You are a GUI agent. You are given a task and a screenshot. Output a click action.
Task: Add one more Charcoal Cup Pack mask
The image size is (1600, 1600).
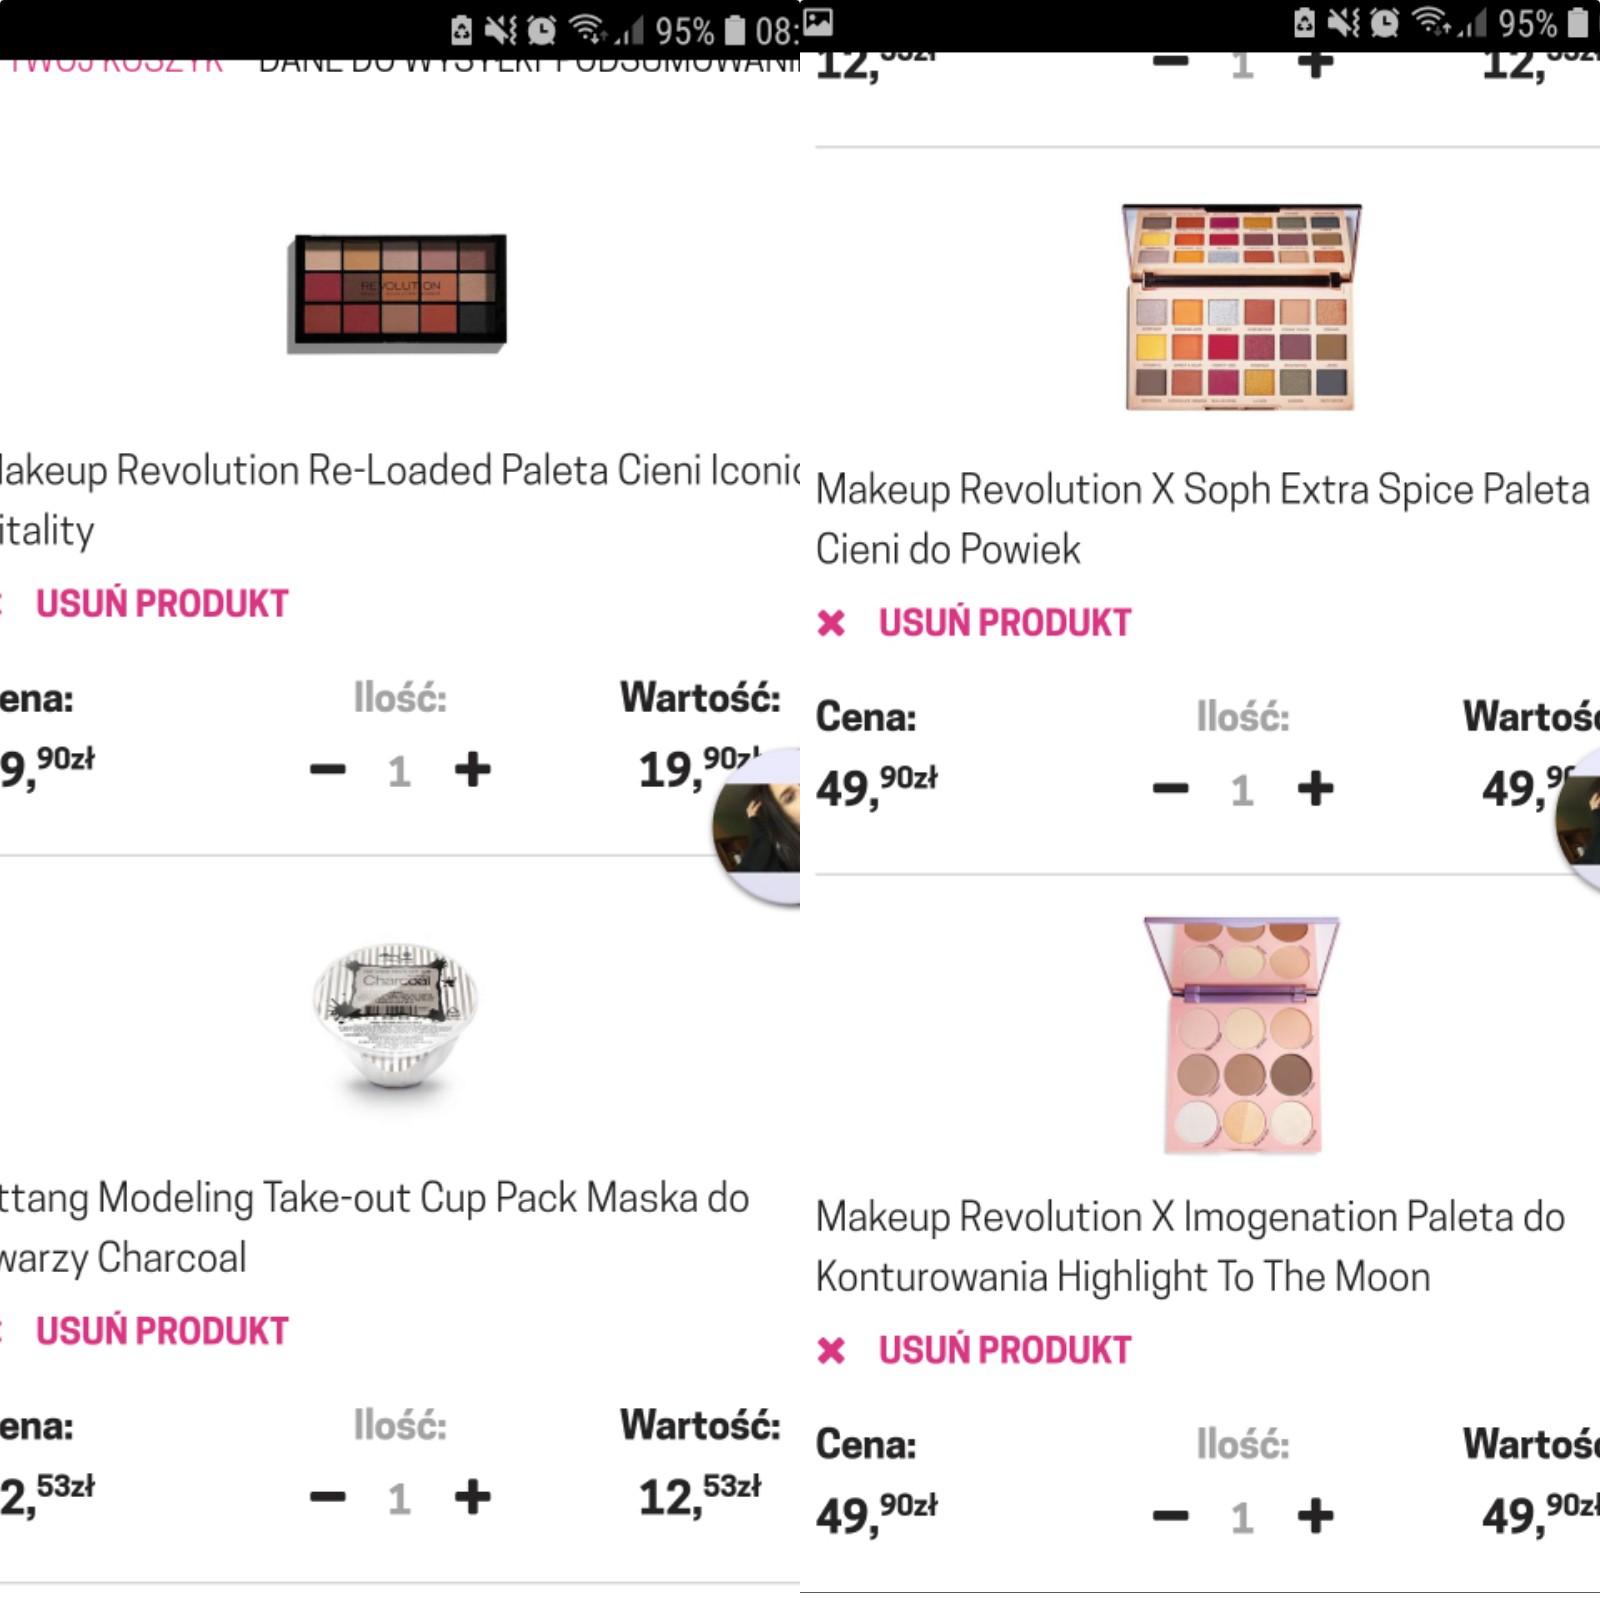coord(472,1497)
